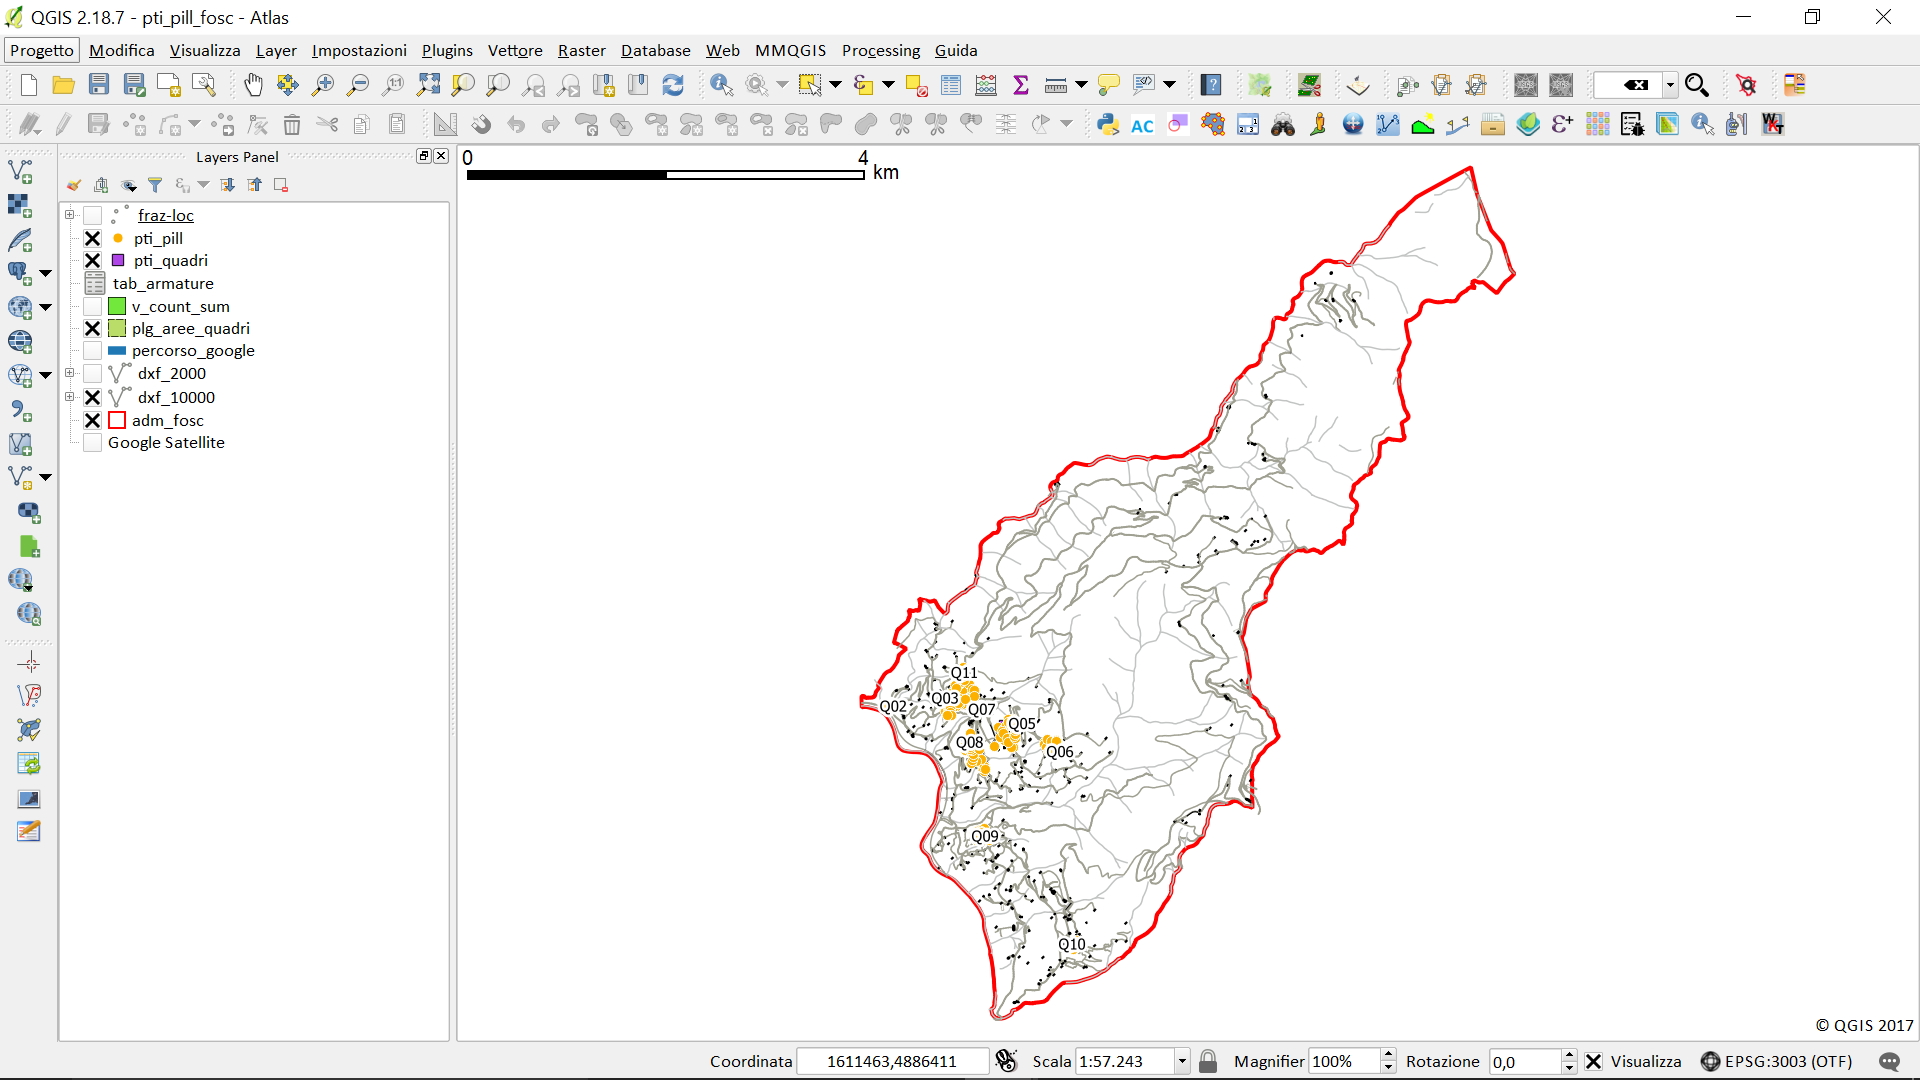Screen dimensions: 1920x1080
Task: Uncheck the adm_fosc layer visibility
Action: pos(93,420)
